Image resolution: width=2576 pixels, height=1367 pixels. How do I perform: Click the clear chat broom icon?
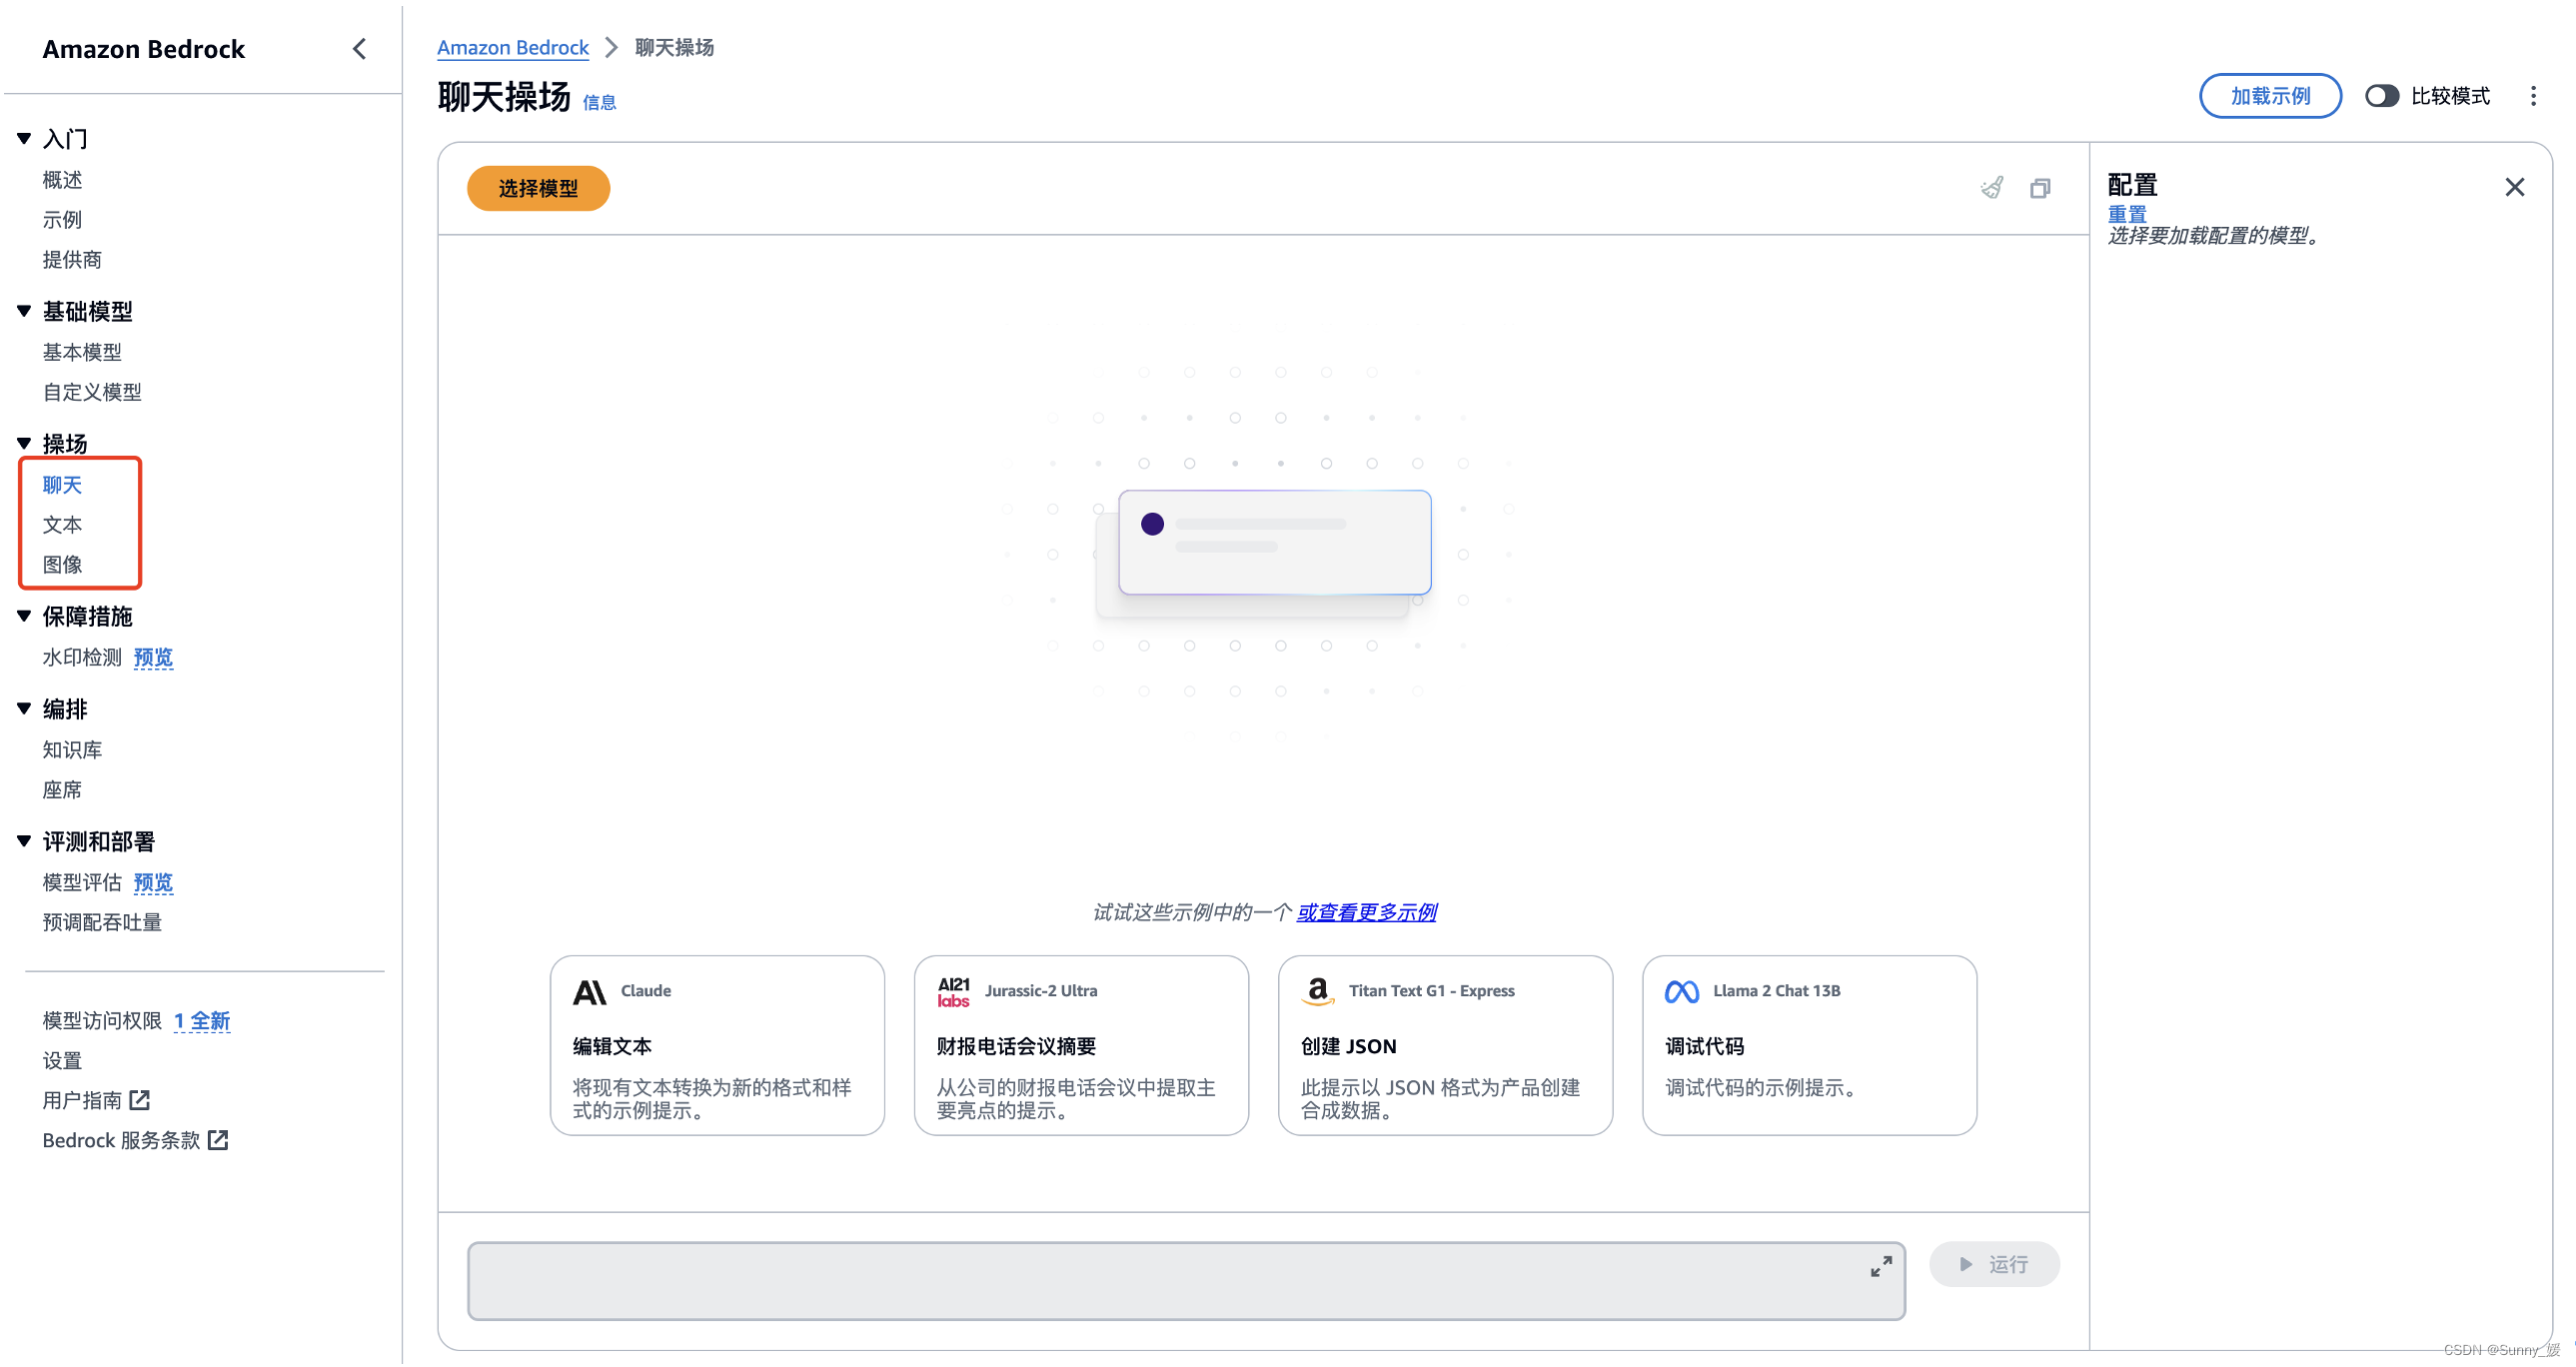(x=1992, y=188)
